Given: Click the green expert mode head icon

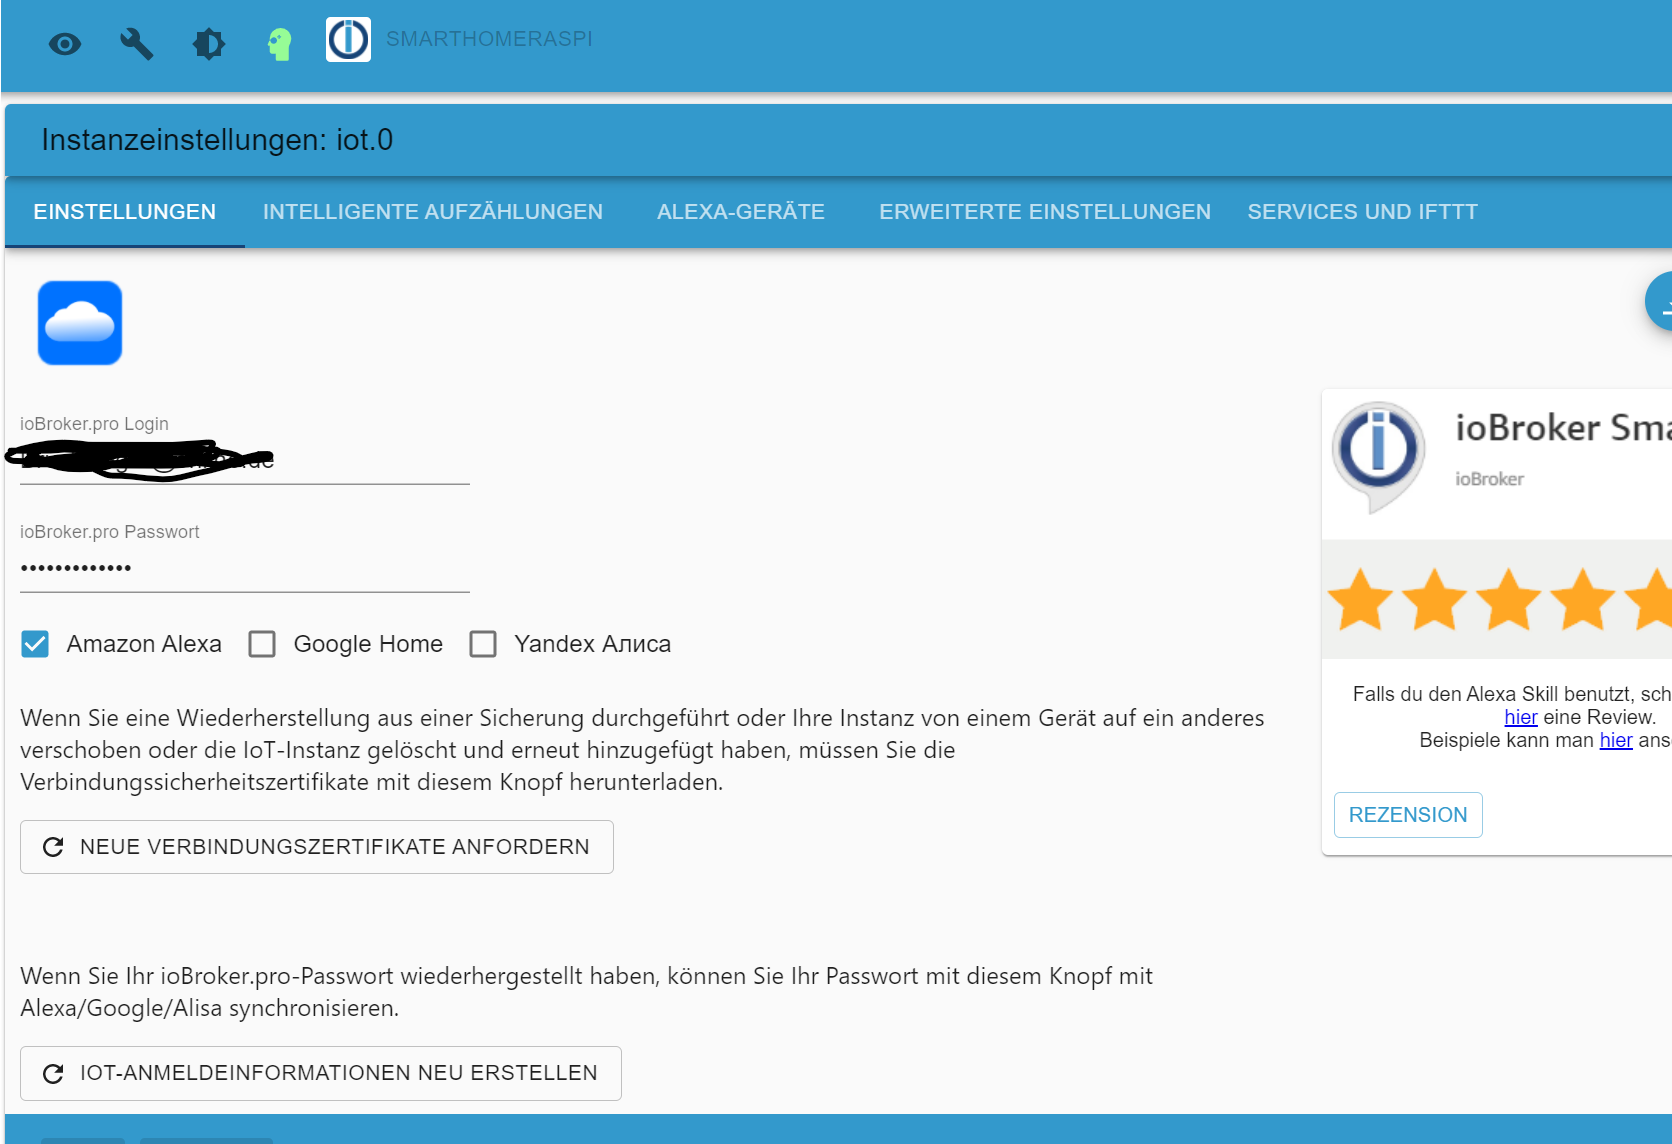Looking at the screenshot, I should coord(280,44).
